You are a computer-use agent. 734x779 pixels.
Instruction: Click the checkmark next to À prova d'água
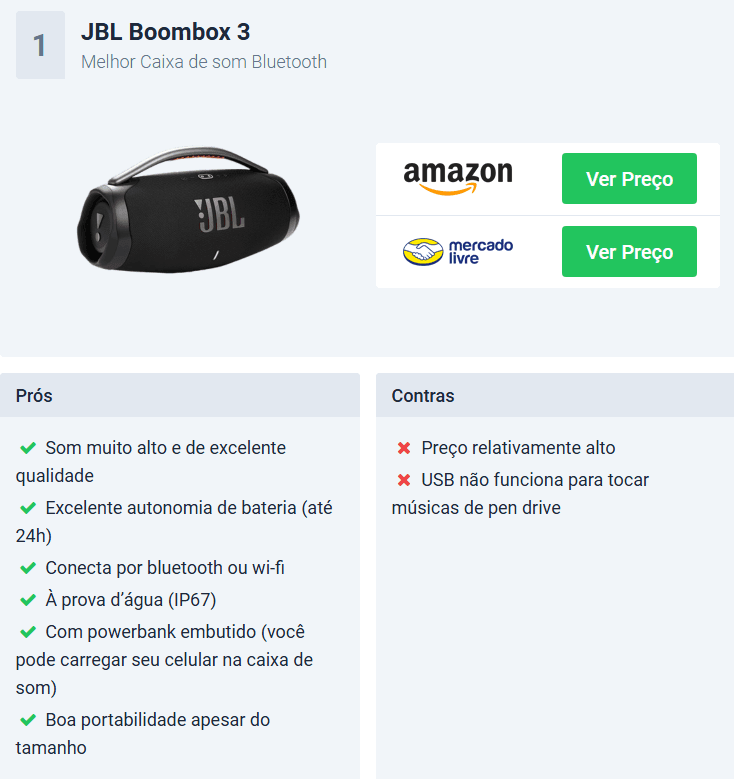tap(28, 600)
